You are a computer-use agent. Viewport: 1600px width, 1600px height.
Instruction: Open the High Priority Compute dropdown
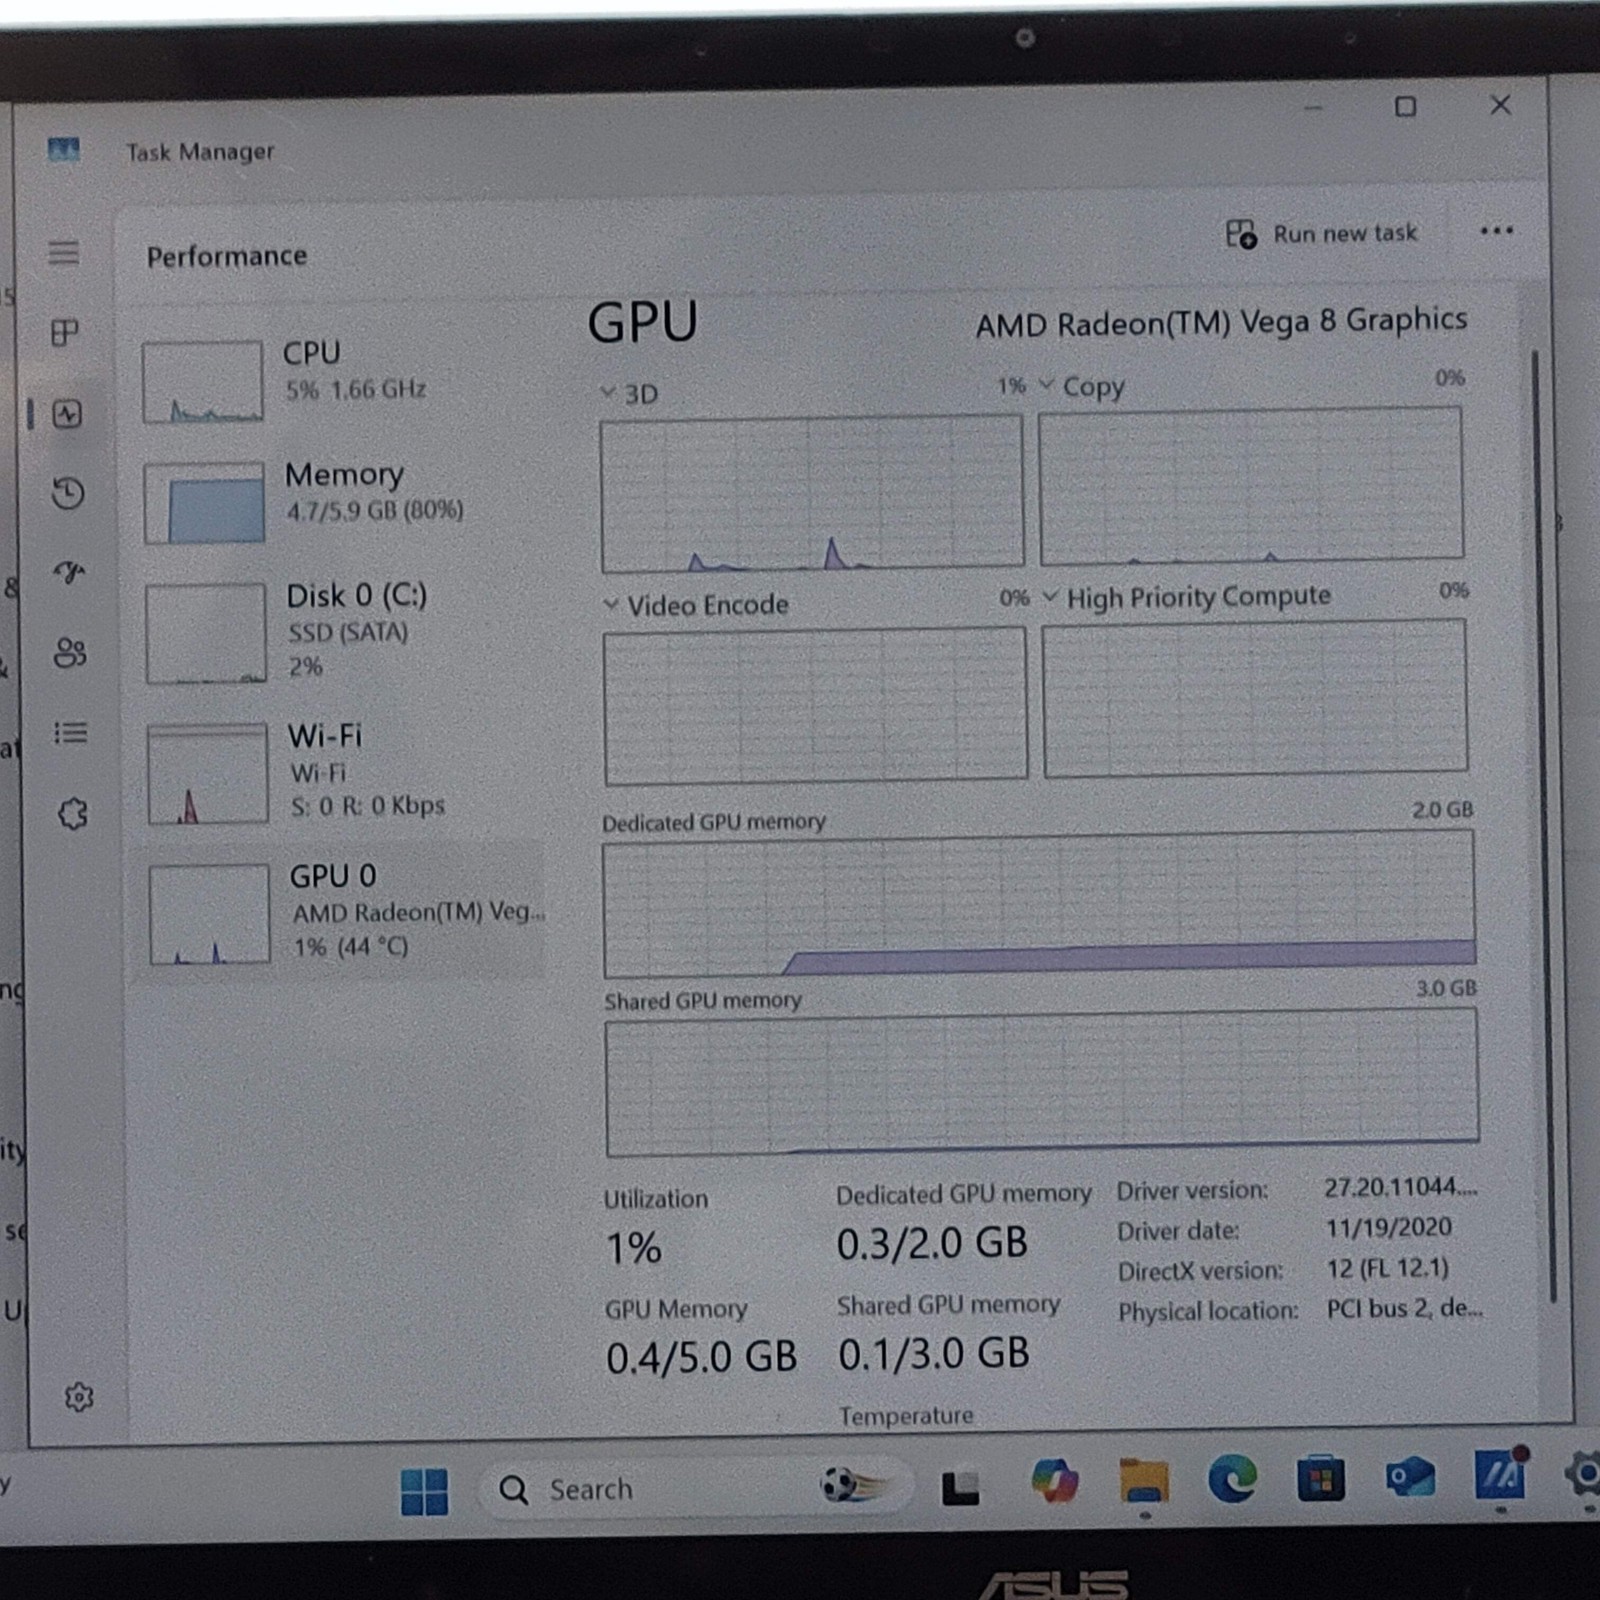point(1050,596)
